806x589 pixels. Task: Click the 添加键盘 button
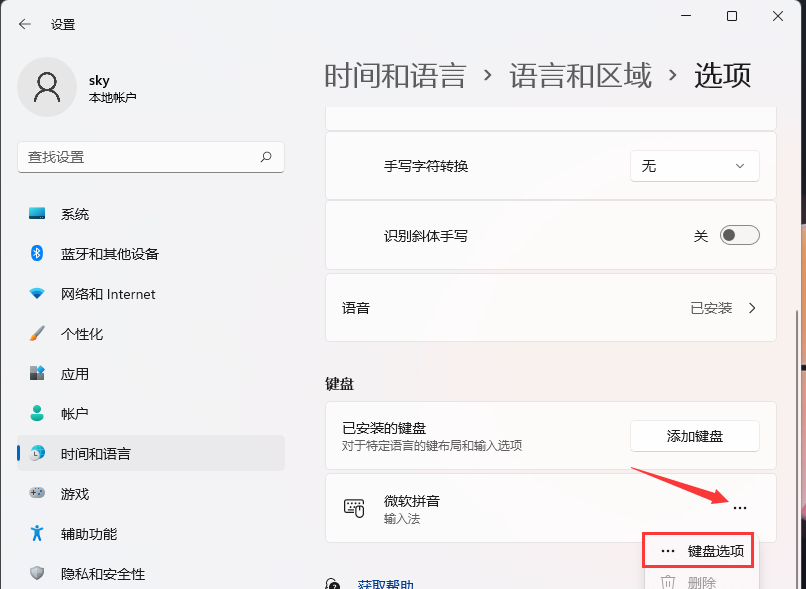point(694,436)
